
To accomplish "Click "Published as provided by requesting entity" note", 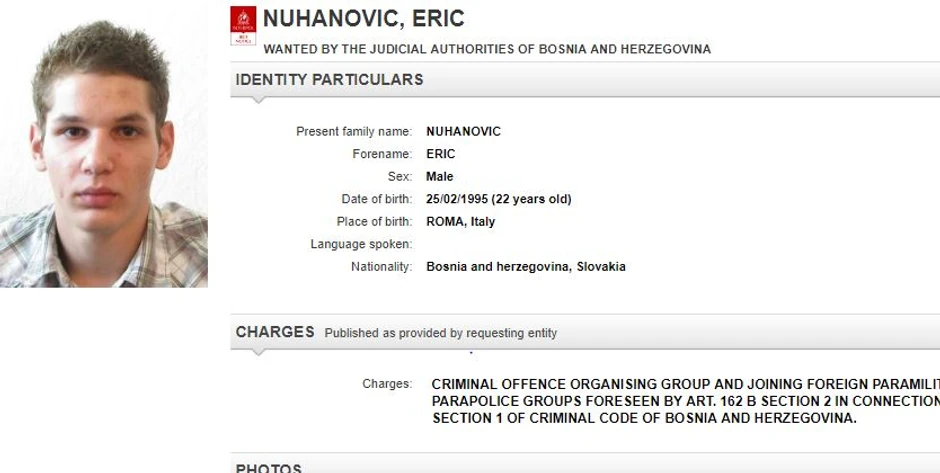I will click(441, 333).
